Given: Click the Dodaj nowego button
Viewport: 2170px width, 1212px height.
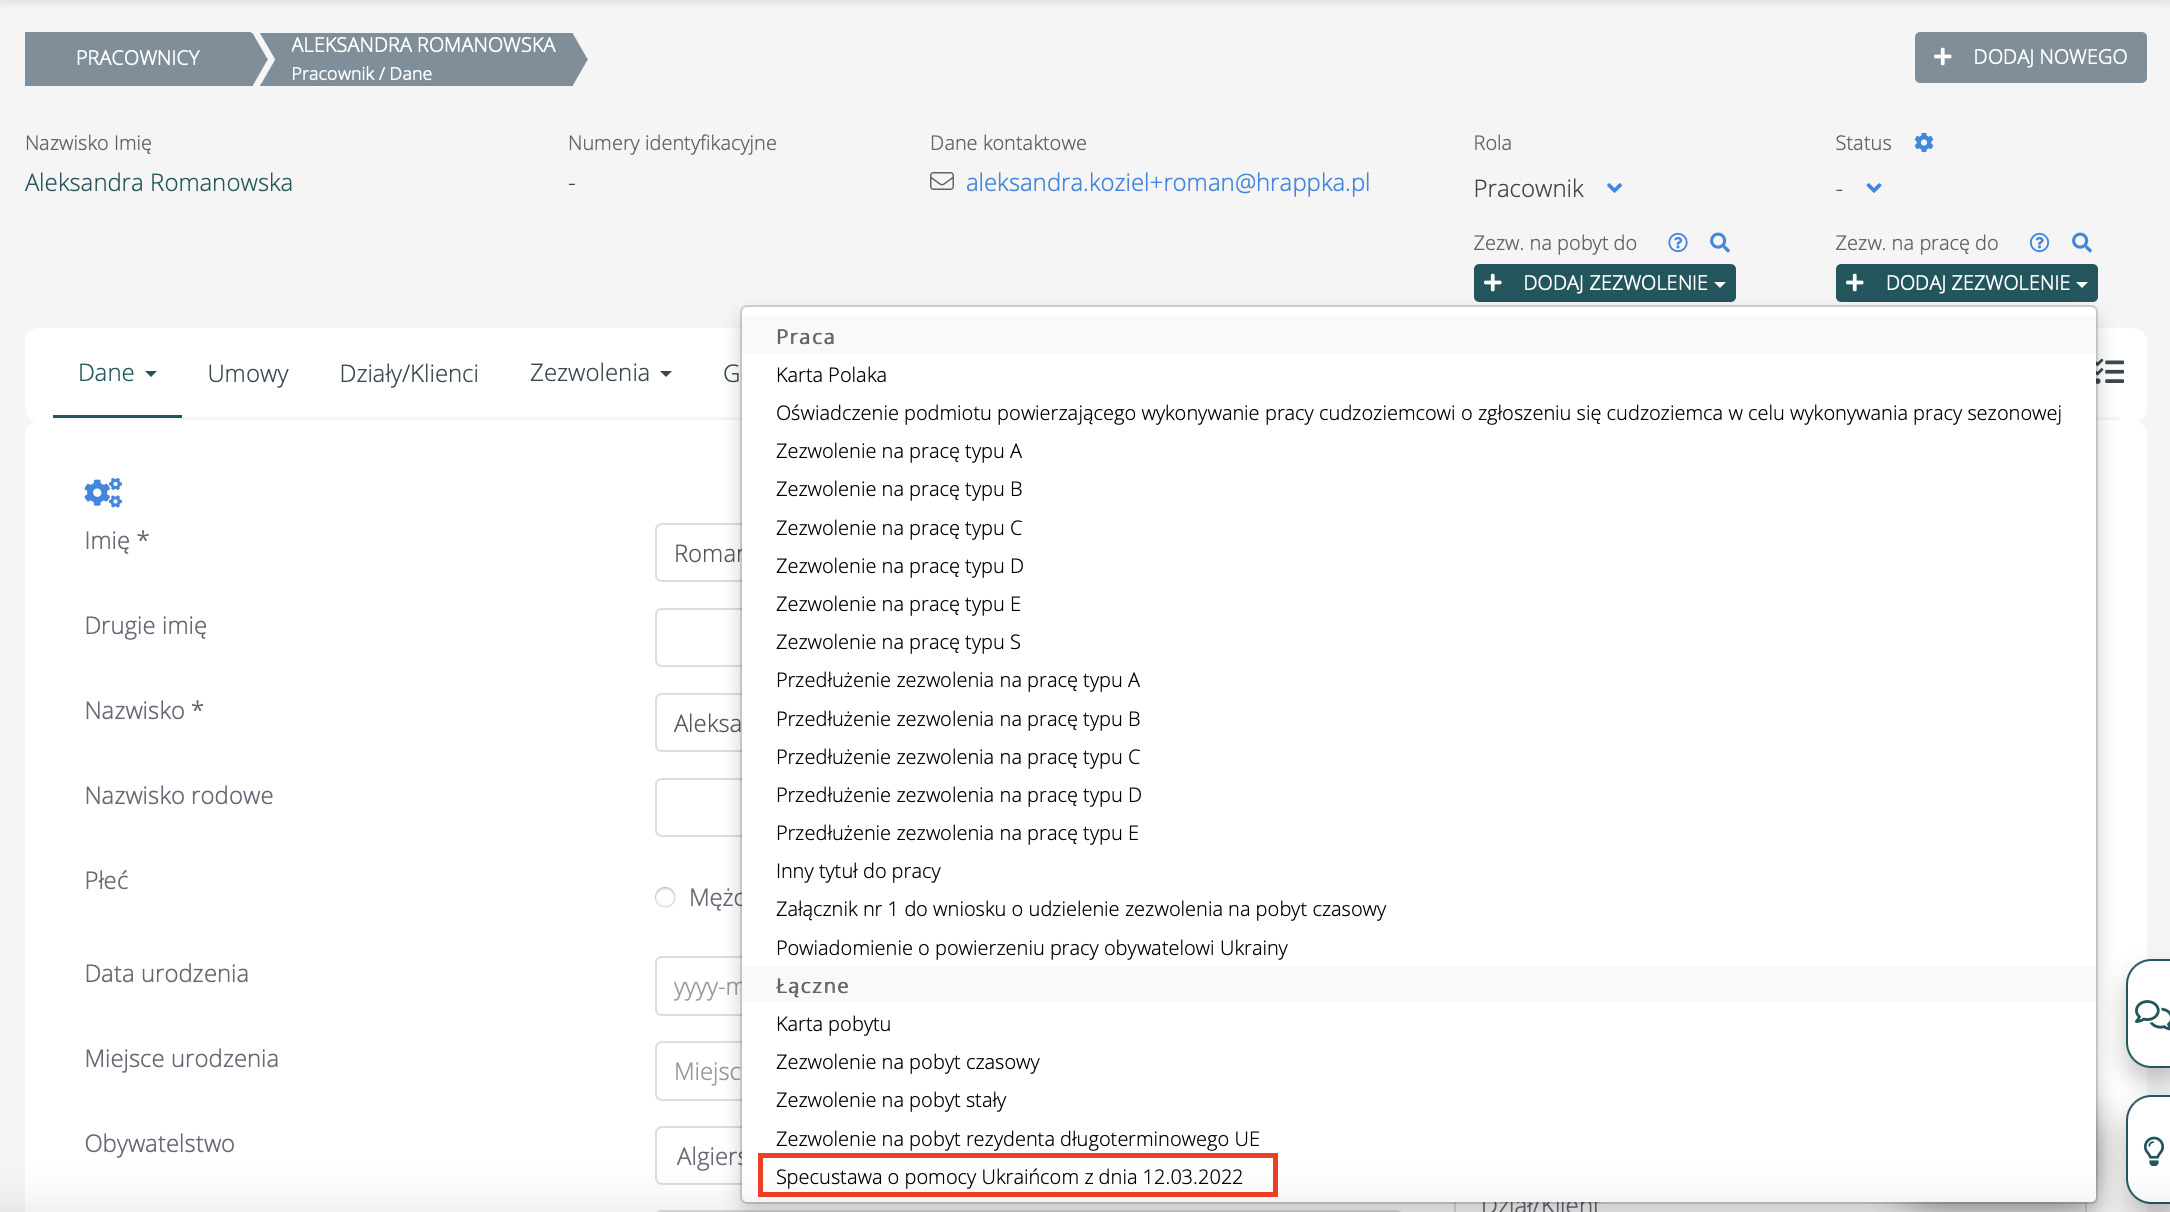Looking at the screenshot, I should [x=2030, y=57].
